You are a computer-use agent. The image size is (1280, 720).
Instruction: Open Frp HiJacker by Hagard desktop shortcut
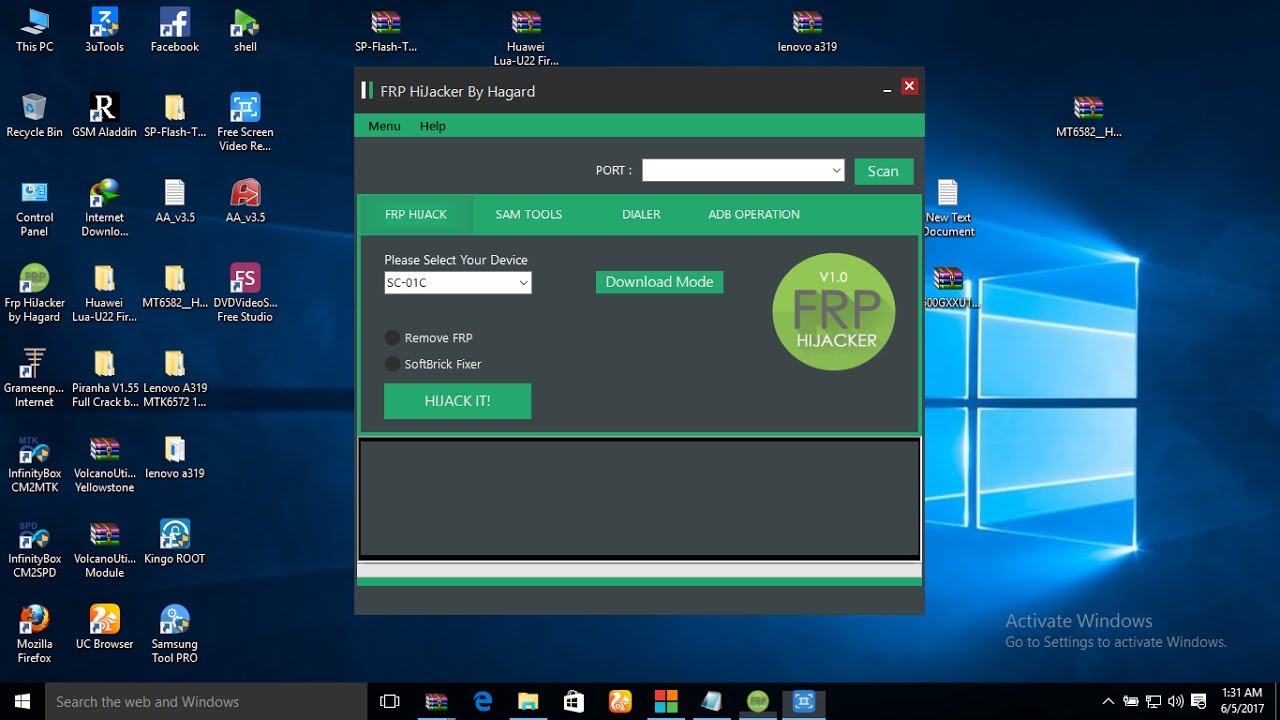click(x=34, y=293)
